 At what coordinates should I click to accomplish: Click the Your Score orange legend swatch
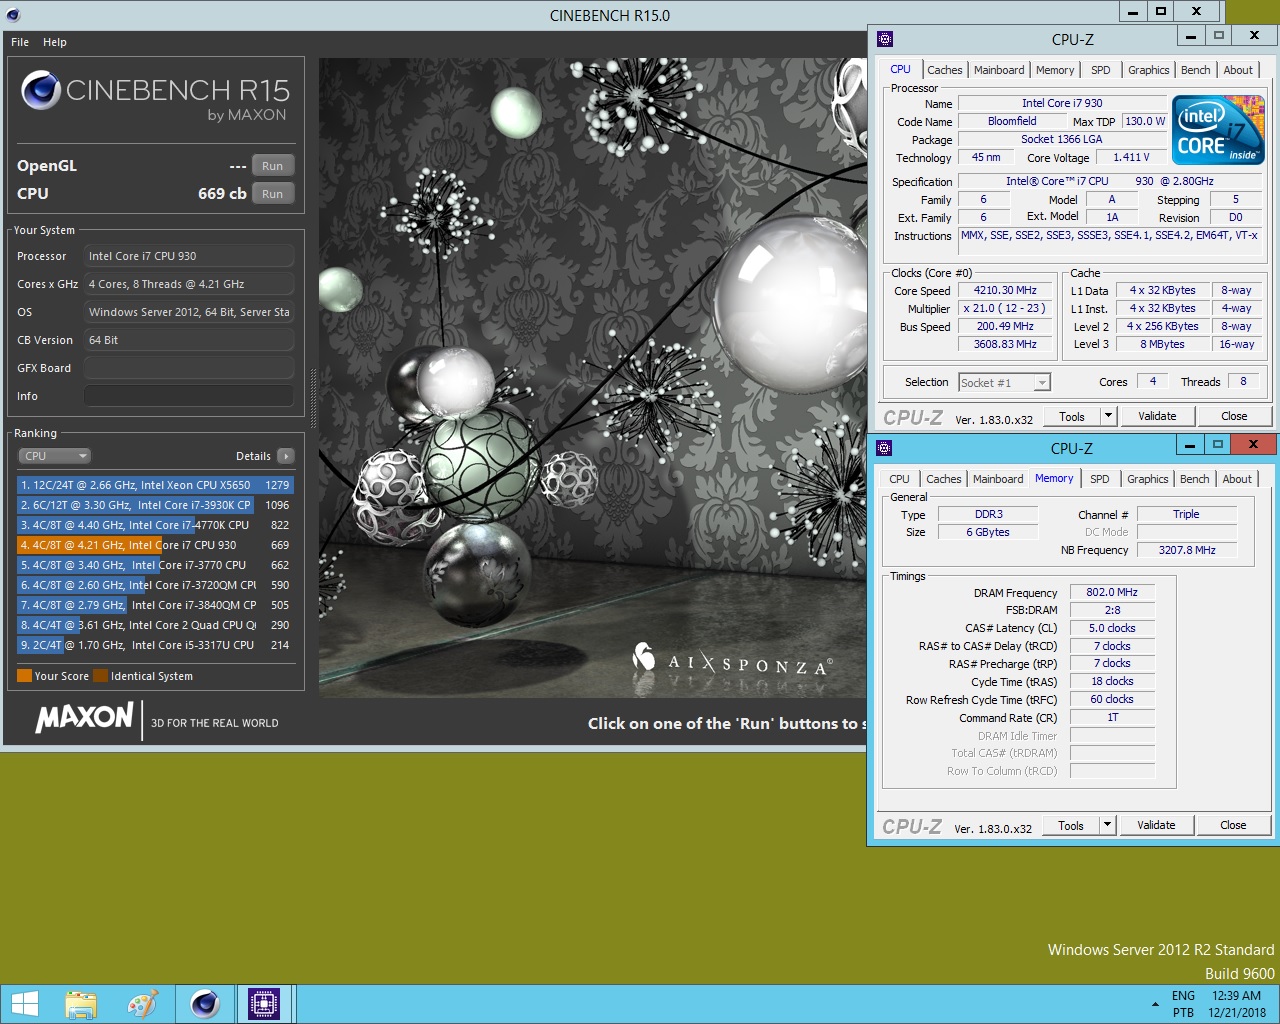(24, 676)
